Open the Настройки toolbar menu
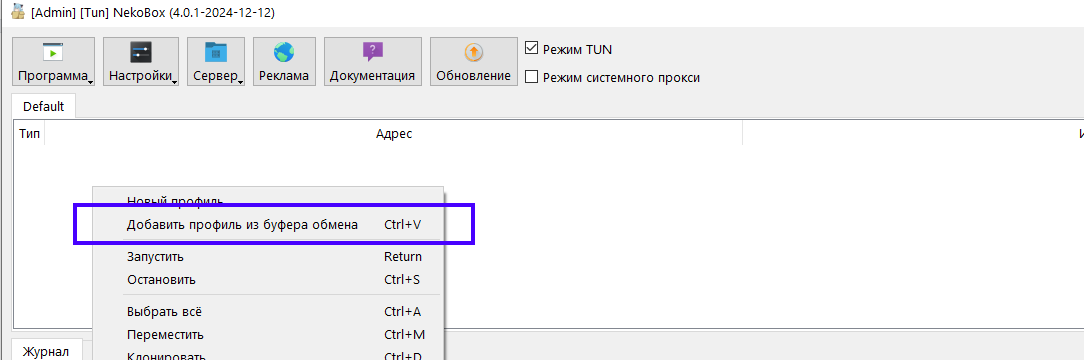 (141, 61)
